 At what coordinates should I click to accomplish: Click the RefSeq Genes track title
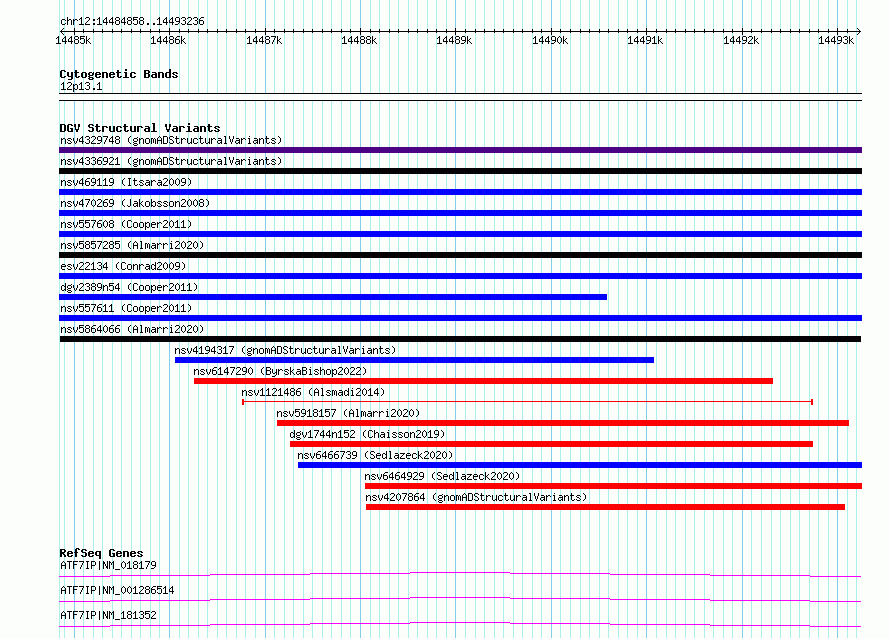coord(102,553)
